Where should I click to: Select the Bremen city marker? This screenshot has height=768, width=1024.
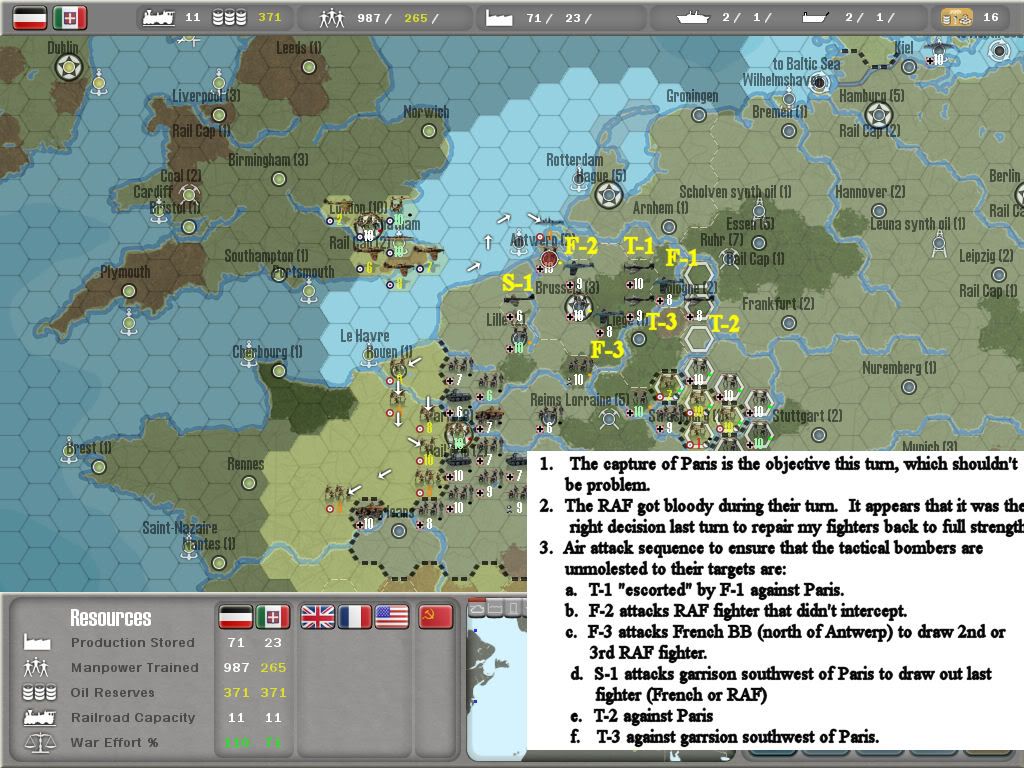click(789, 131)
